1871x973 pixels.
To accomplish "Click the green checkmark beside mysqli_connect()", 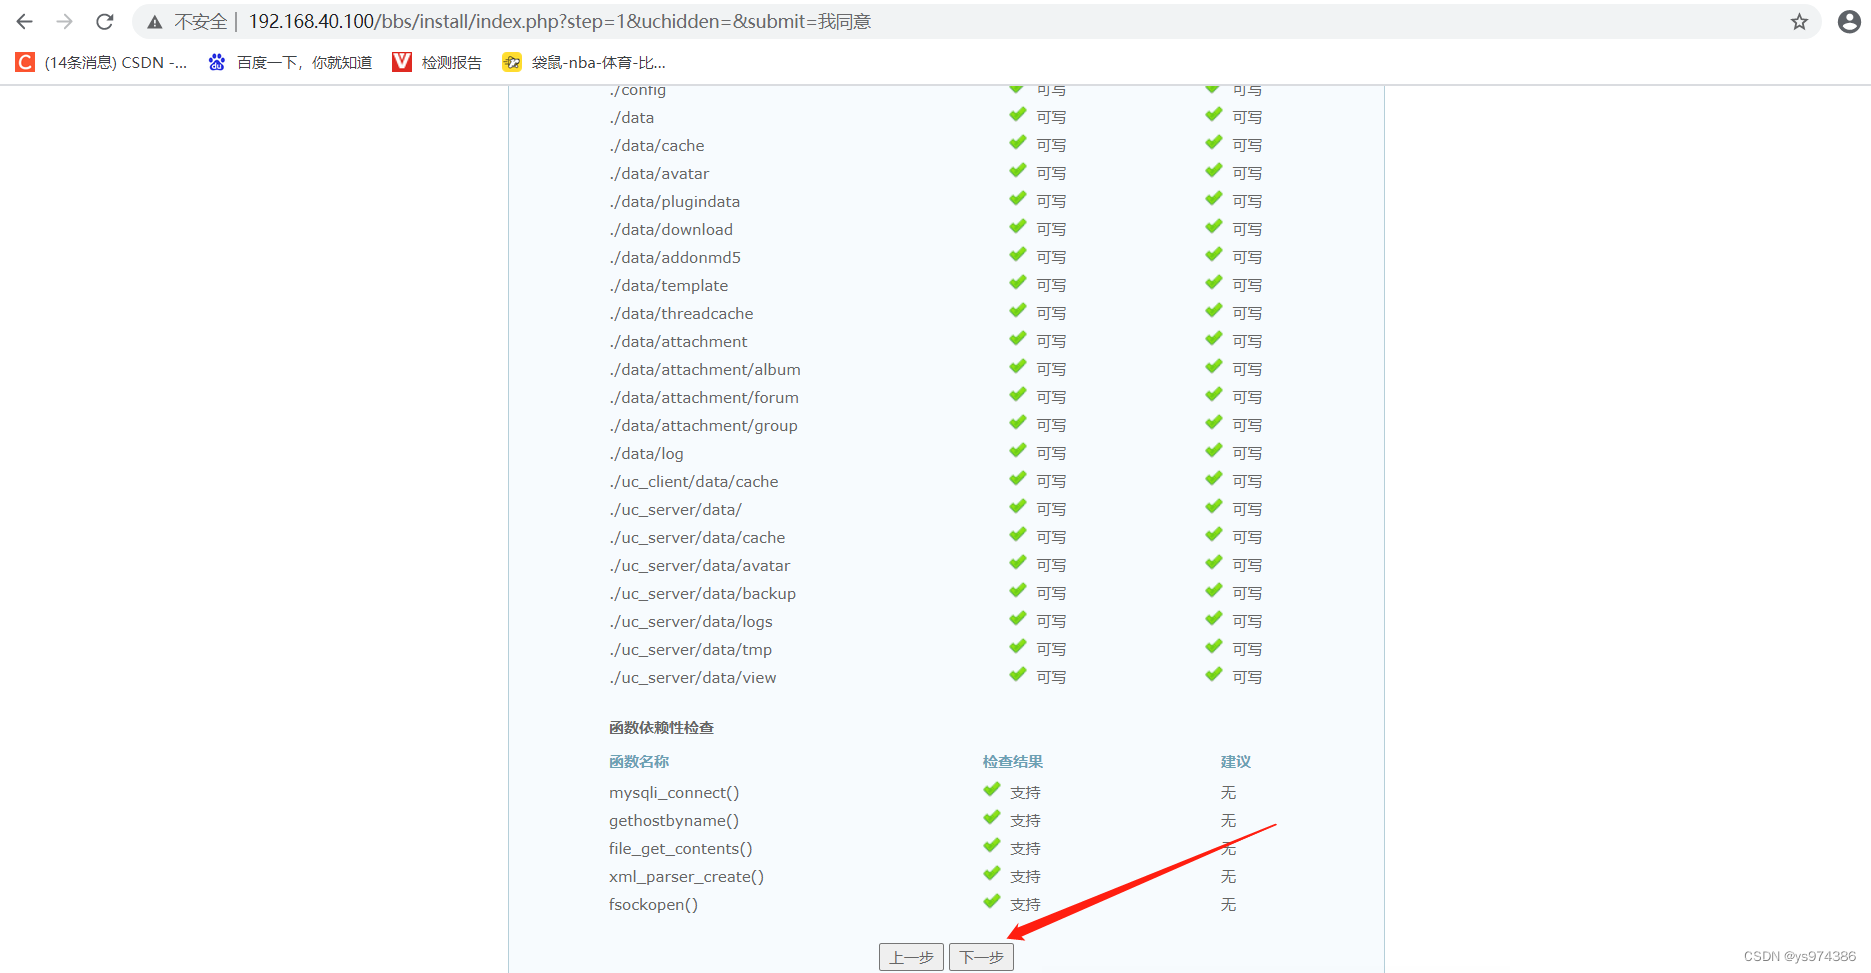I will click(992, 790).
